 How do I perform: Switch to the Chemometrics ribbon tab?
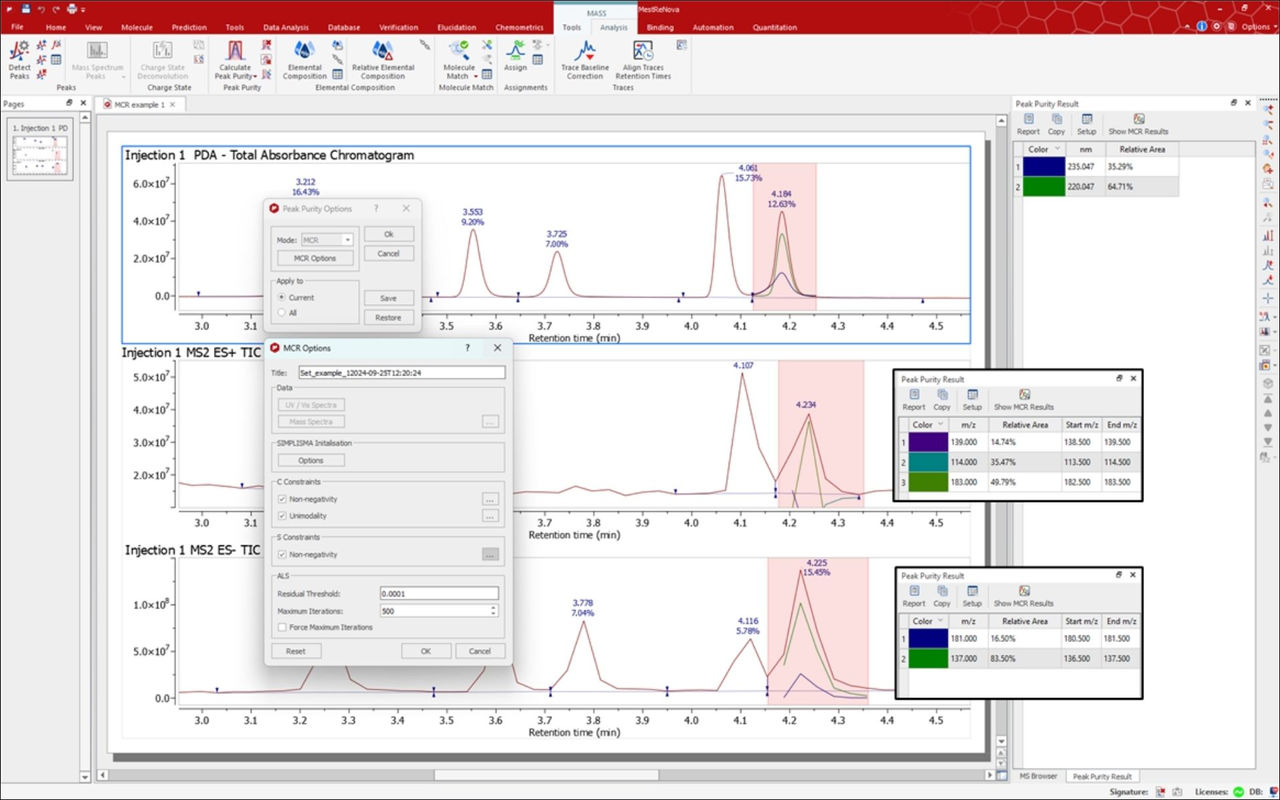click(x=520, y=27)
